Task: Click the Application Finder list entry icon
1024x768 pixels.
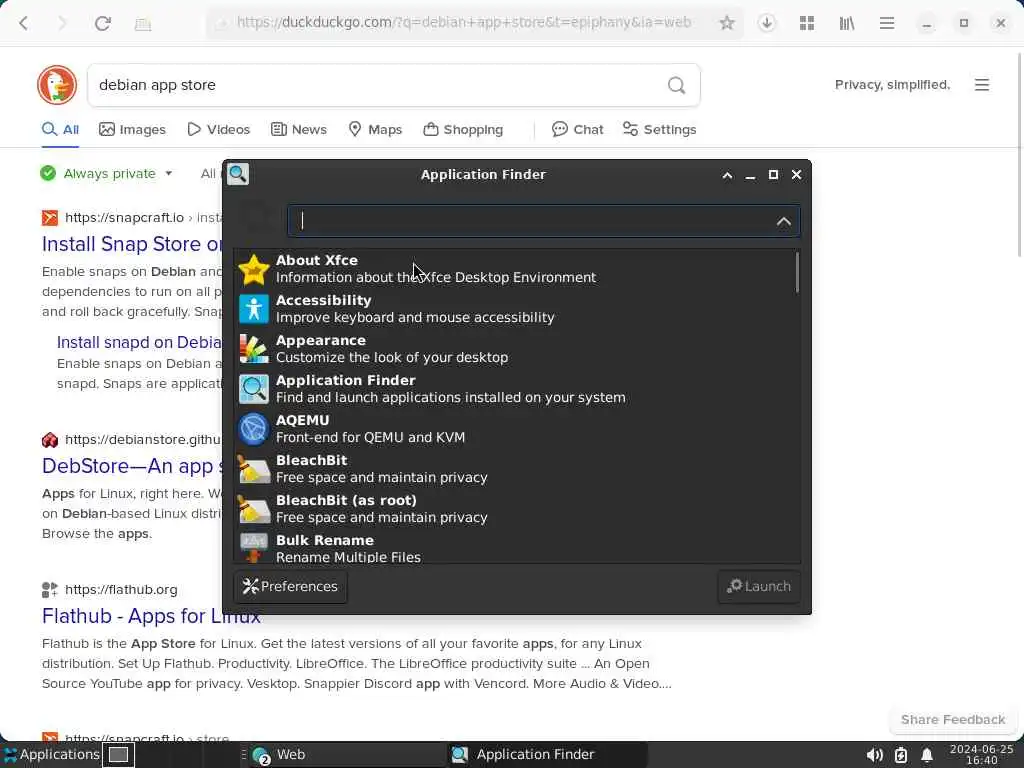Action: coord(253,389)
